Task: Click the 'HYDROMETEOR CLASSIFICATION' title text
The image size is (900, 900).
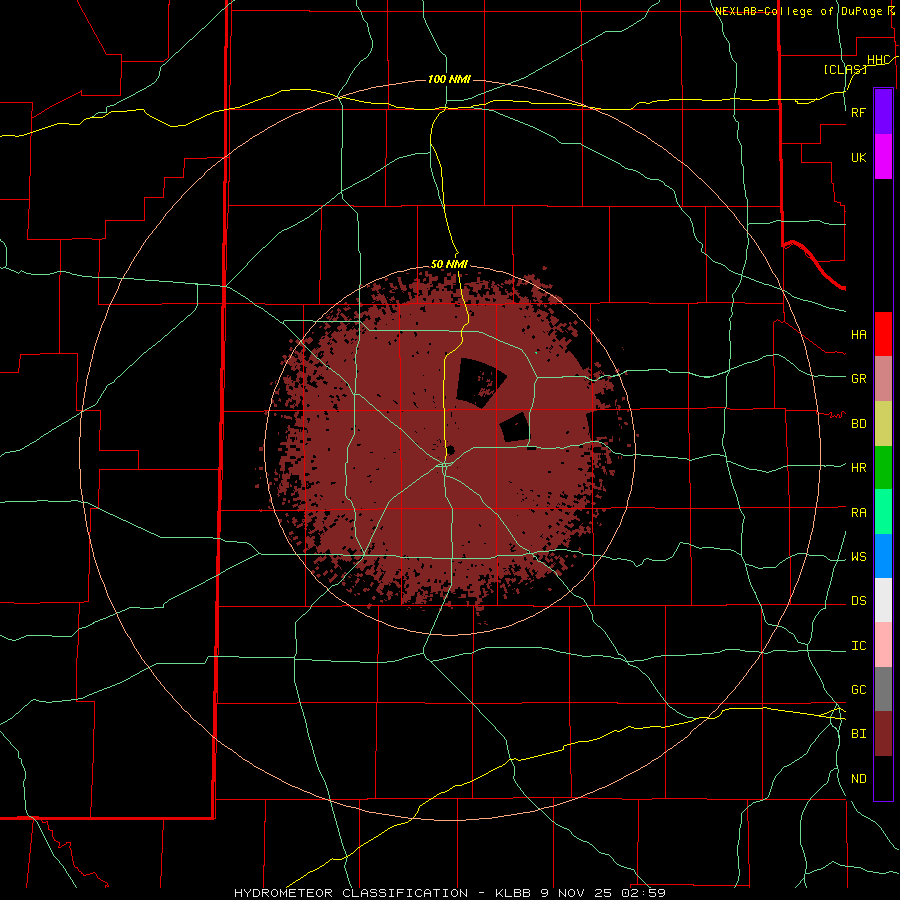Action: 351,893
